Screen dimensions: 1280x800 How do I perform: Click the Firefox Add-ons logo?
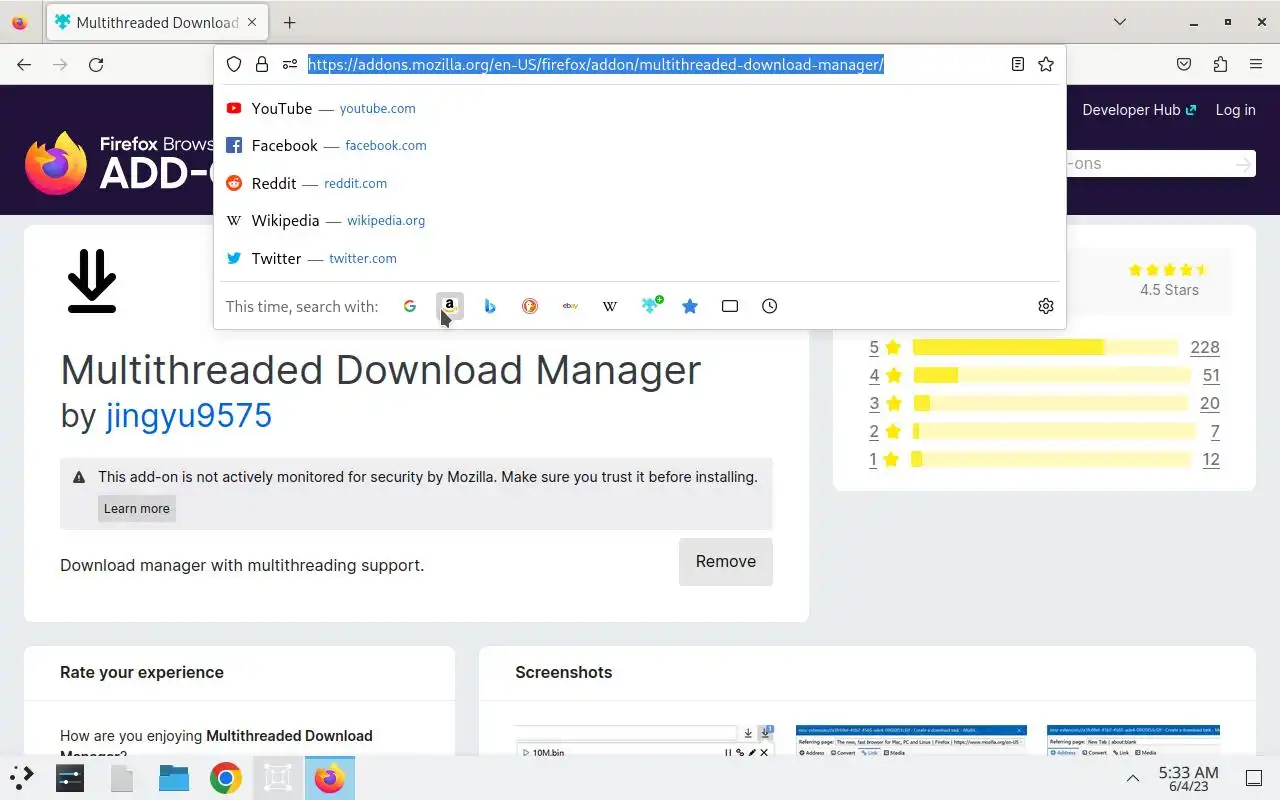[x=120, y=162]
